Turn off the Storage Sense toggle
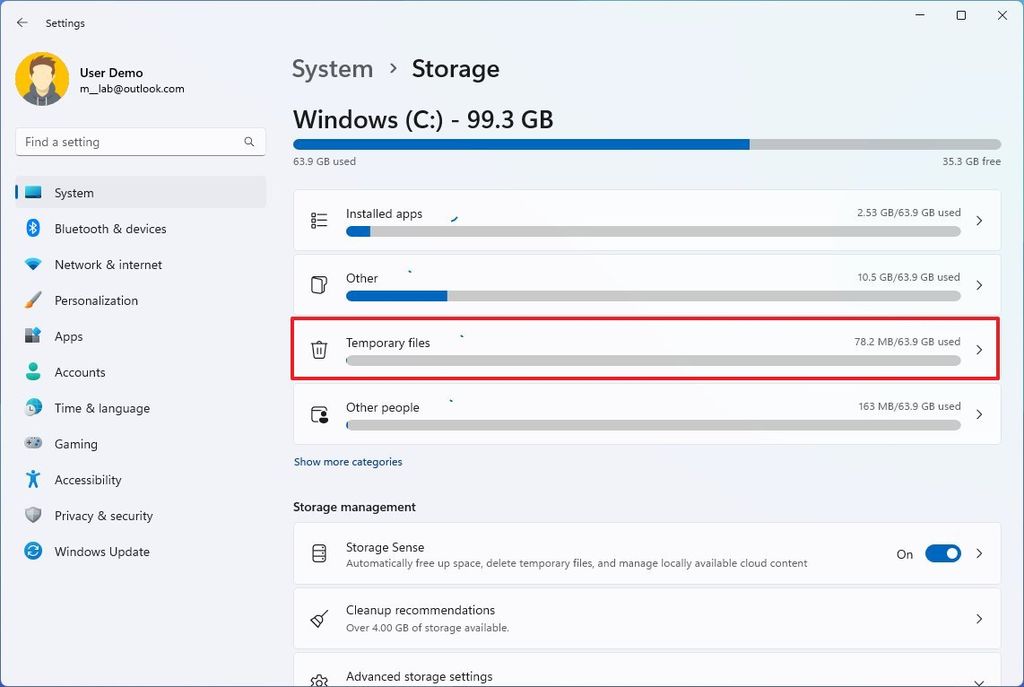This screenshot has height=687, width=1024. click(941, 553)
